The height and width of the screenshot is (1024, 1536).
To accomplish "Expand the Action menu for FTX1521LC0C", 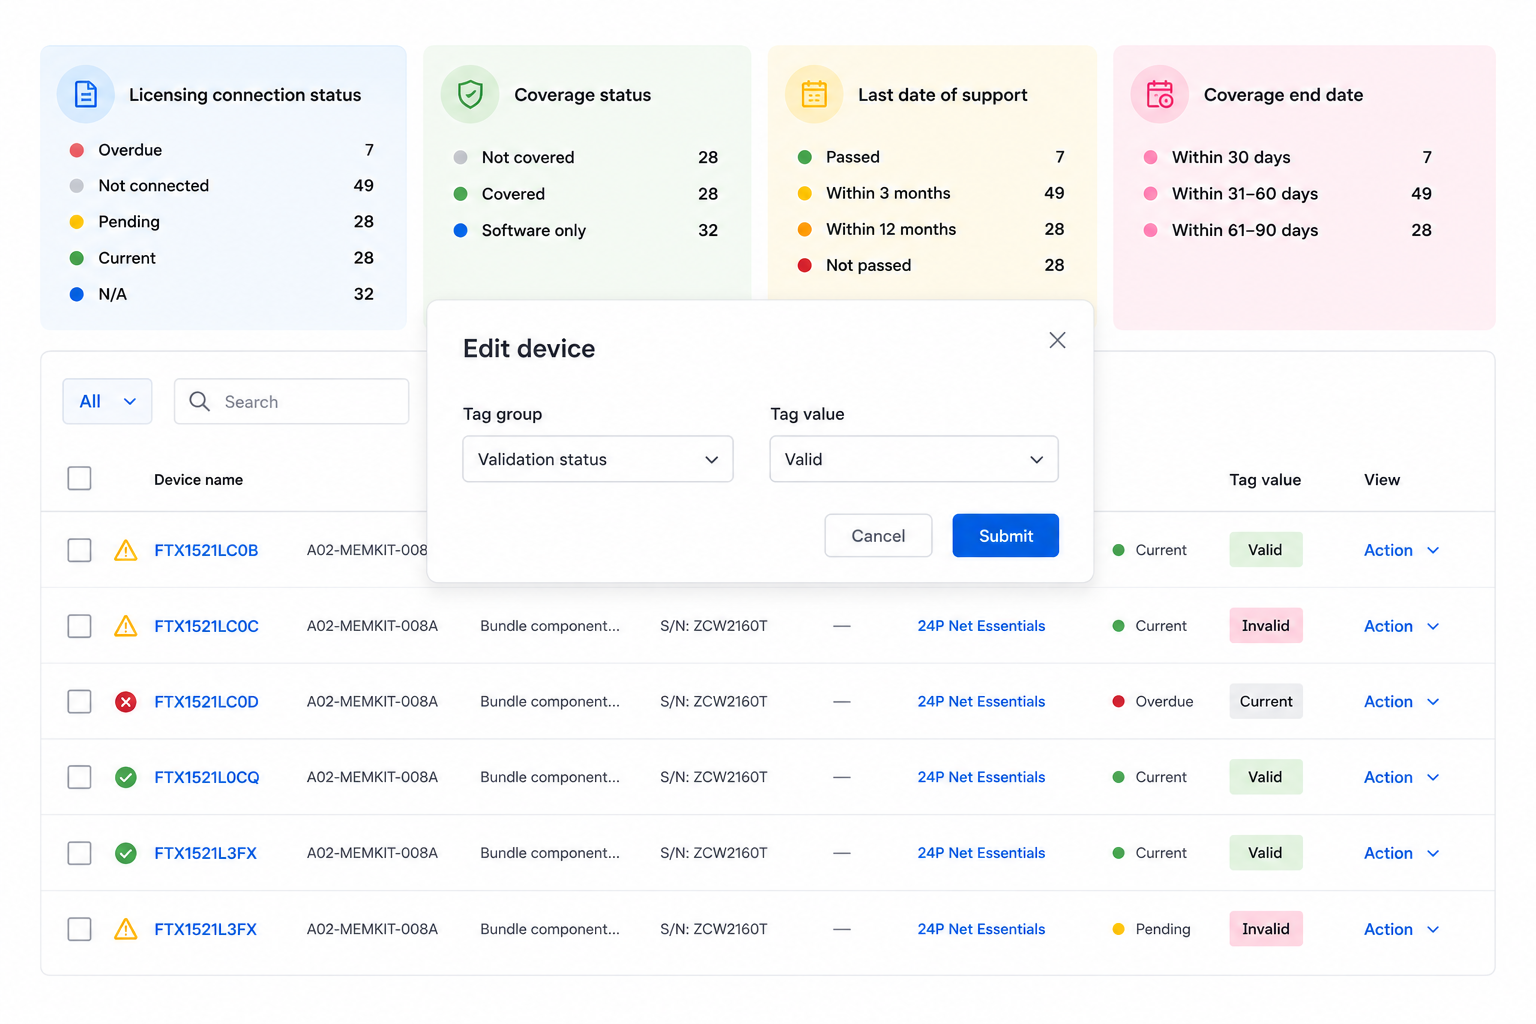I will (x=1401, y=626).
